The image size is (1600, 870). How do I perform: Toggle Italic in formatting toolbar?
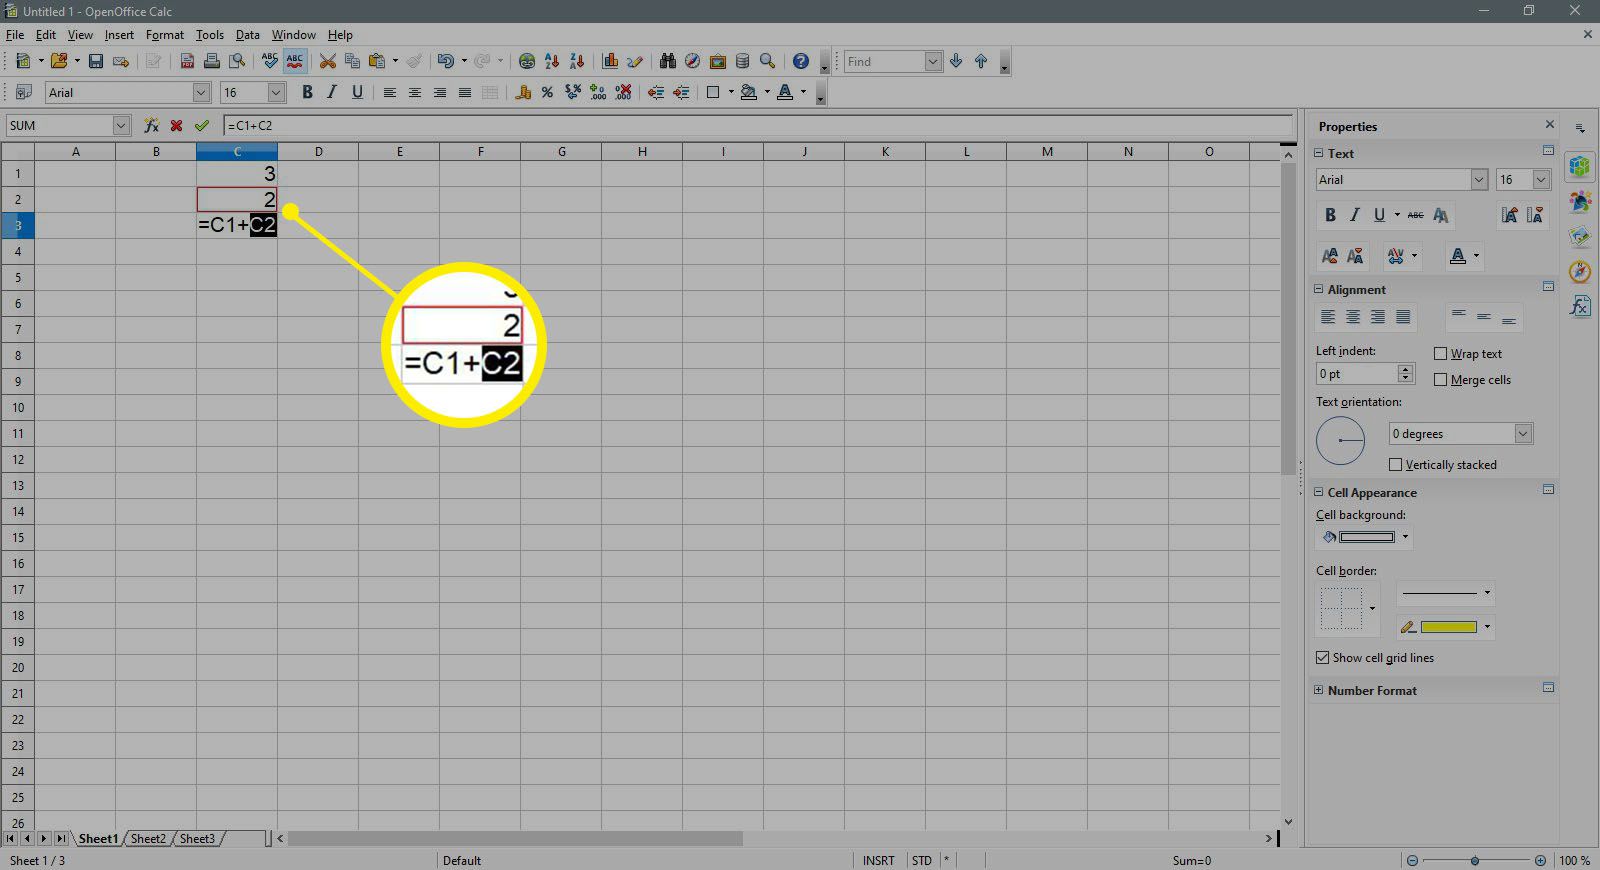(x=332, y=93)
